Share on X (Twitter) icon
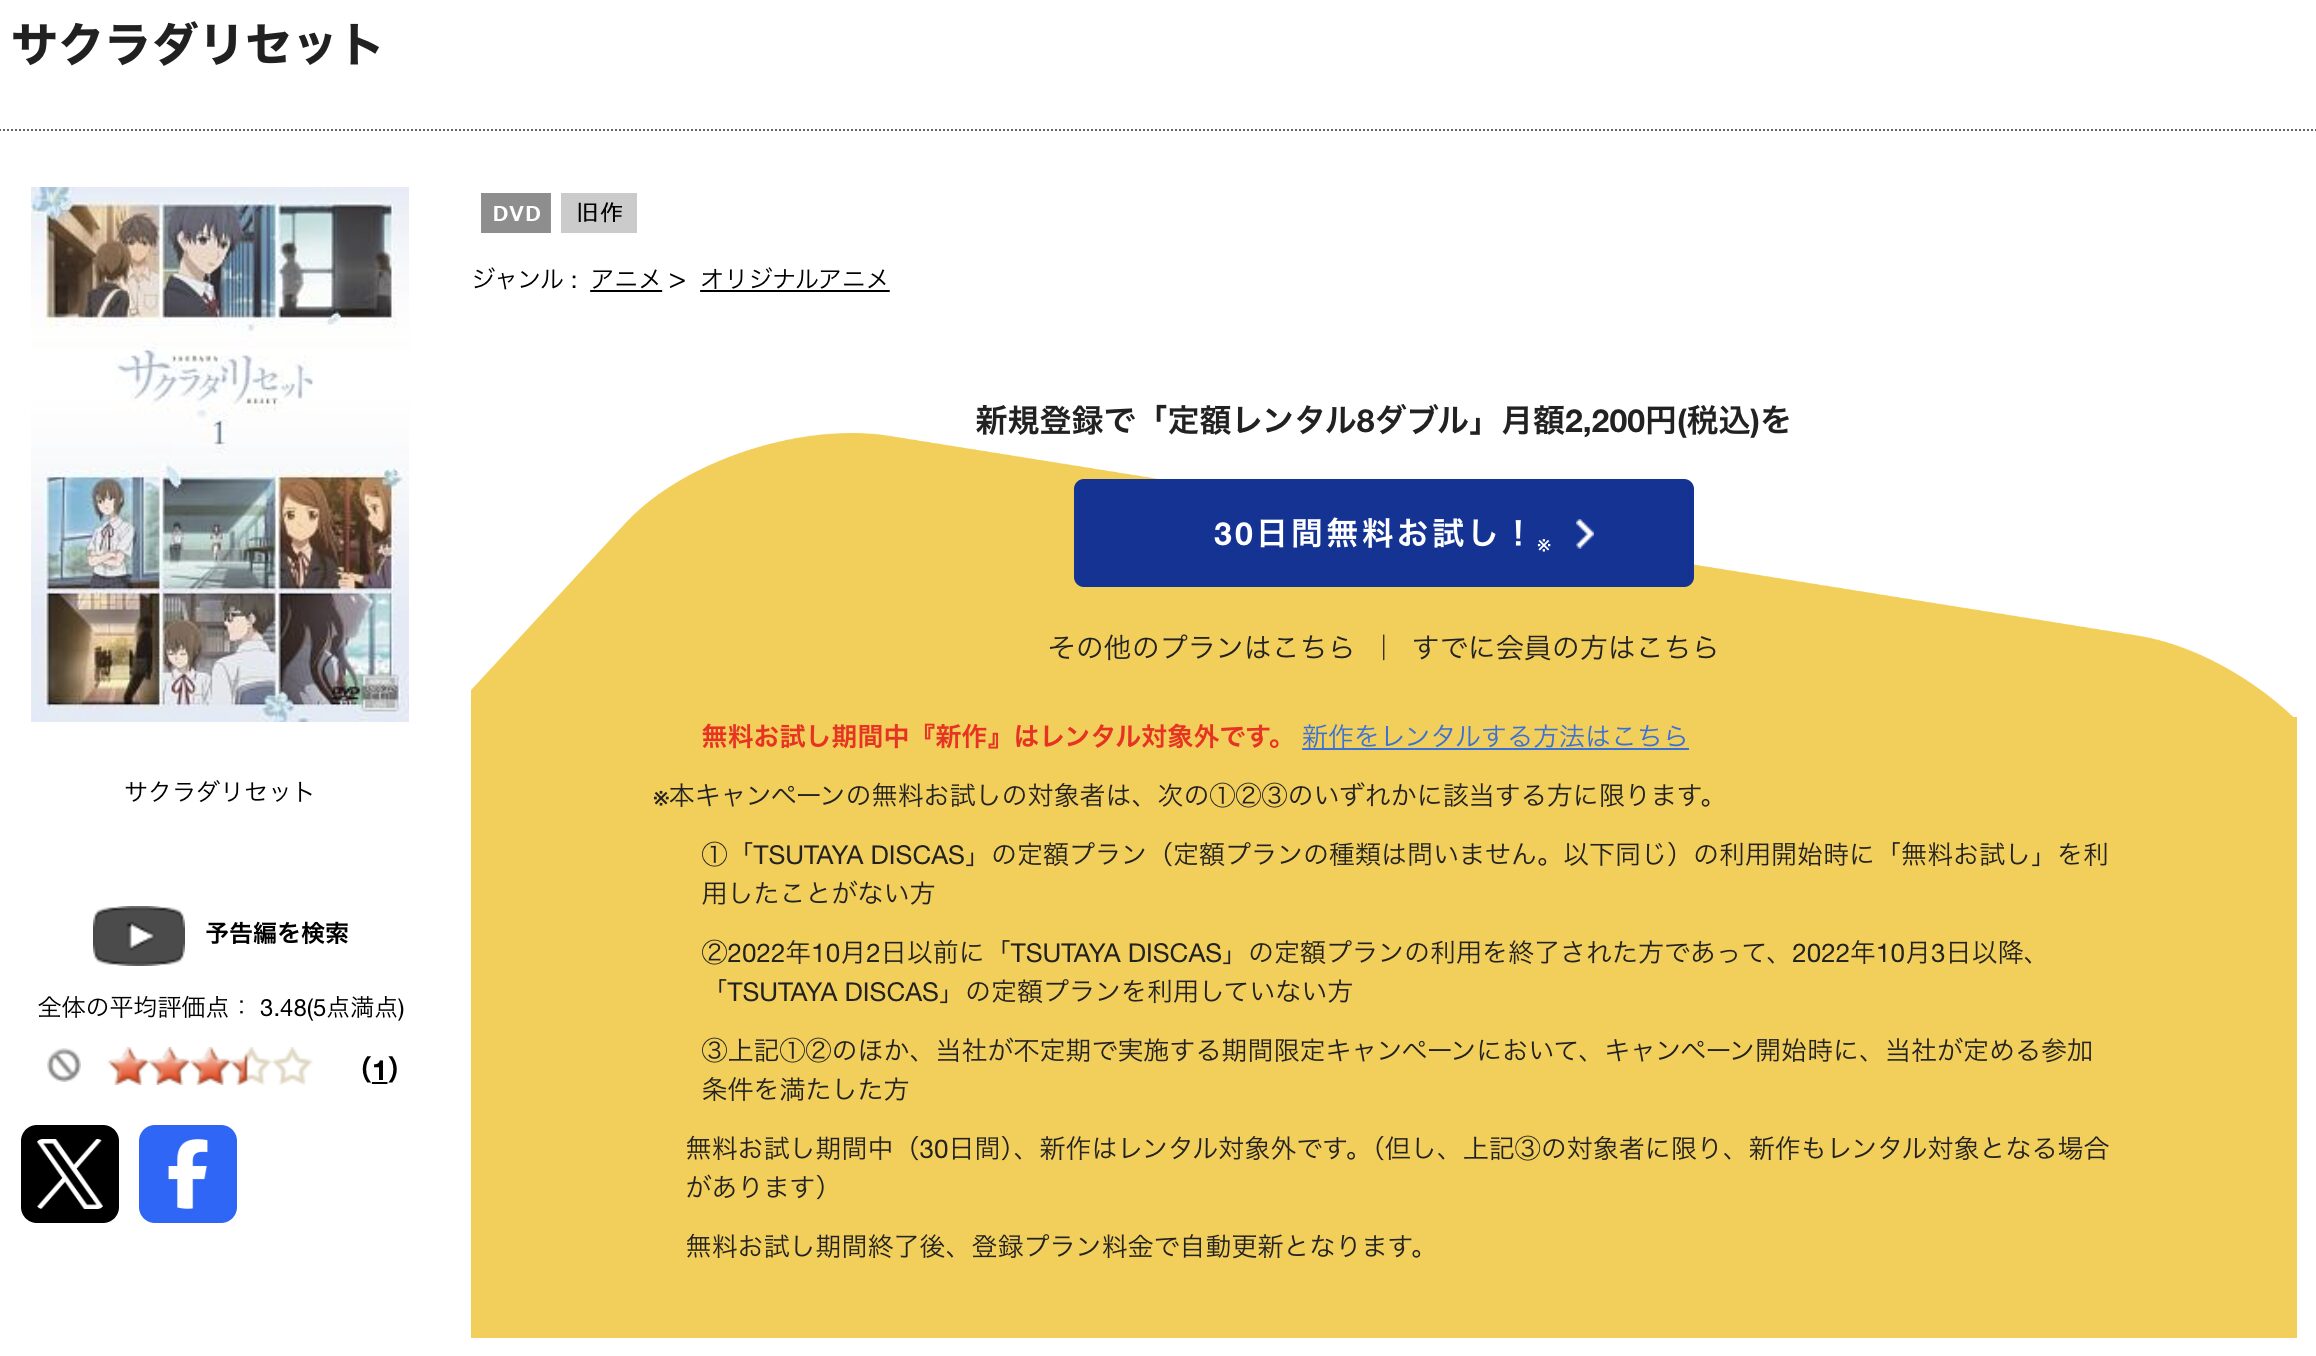 (70, 1174)
